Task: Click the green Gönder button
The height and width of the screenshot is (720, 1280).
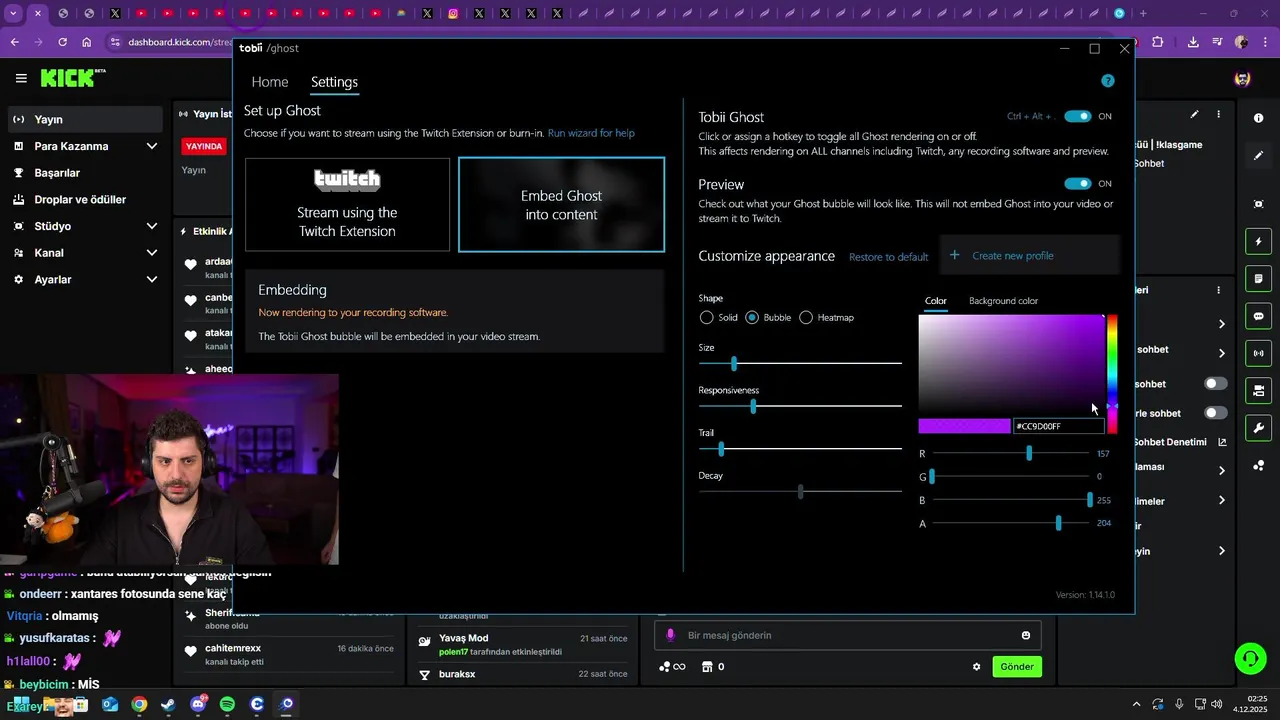Action: (1017, 667)
